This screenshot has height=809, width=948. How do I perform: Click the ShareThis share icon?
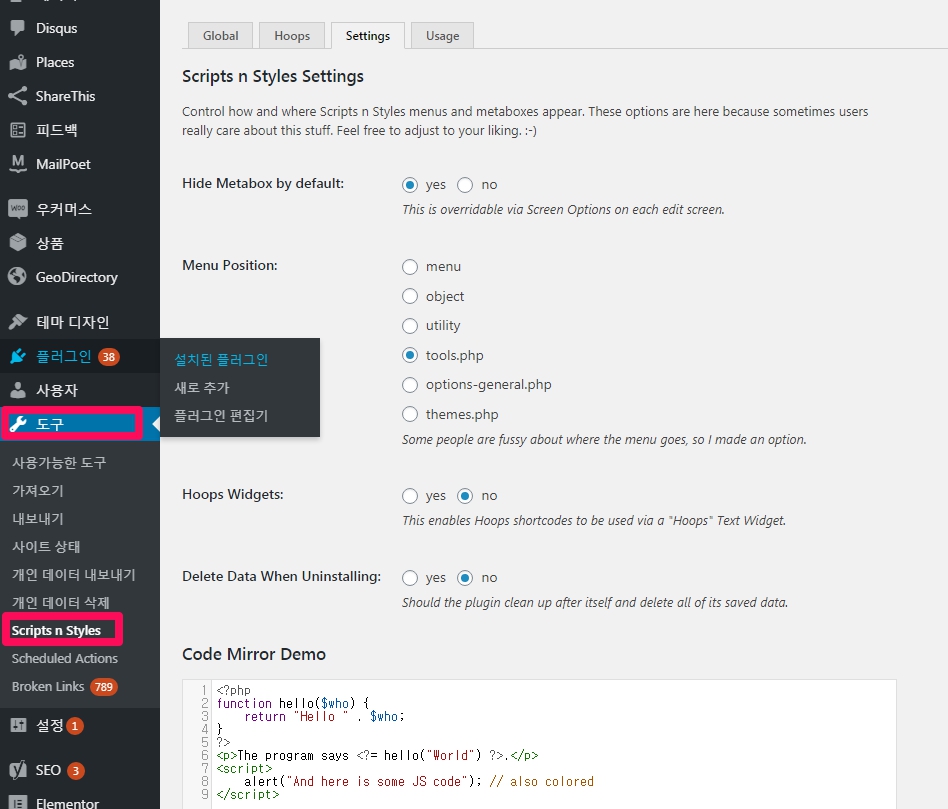[18, 96]
